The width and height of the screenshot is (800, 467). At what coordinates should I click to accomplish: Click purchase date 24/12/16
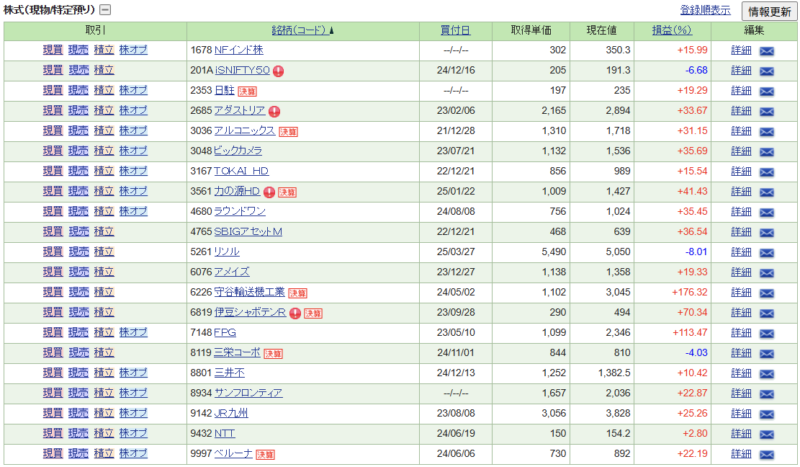point(456,70)
